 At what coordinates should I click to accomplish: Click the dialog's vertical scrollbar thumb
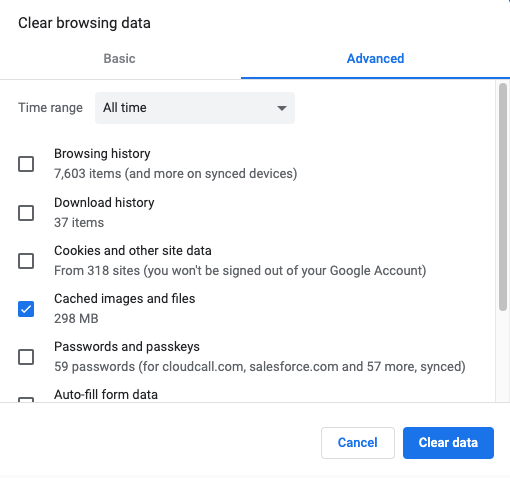point(503,197)
